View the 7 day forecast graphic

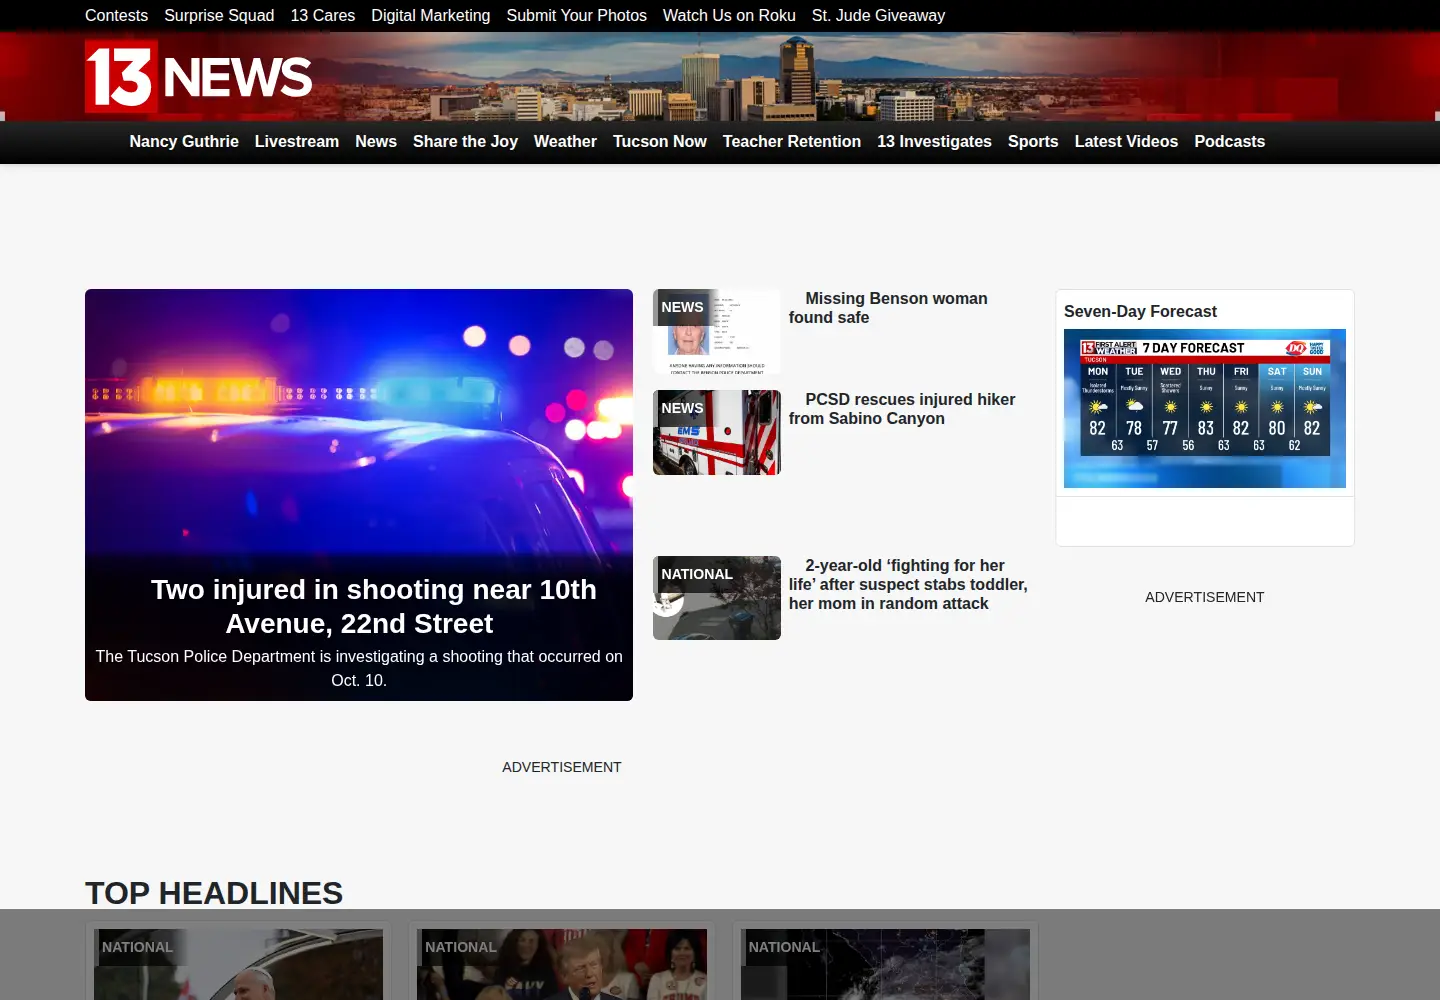coord(1205,408)
